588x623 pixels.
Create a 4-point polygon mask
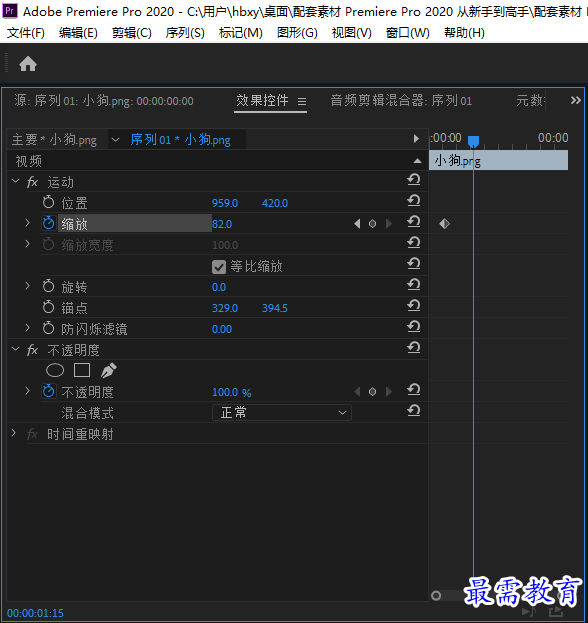(x=82, y=370)
